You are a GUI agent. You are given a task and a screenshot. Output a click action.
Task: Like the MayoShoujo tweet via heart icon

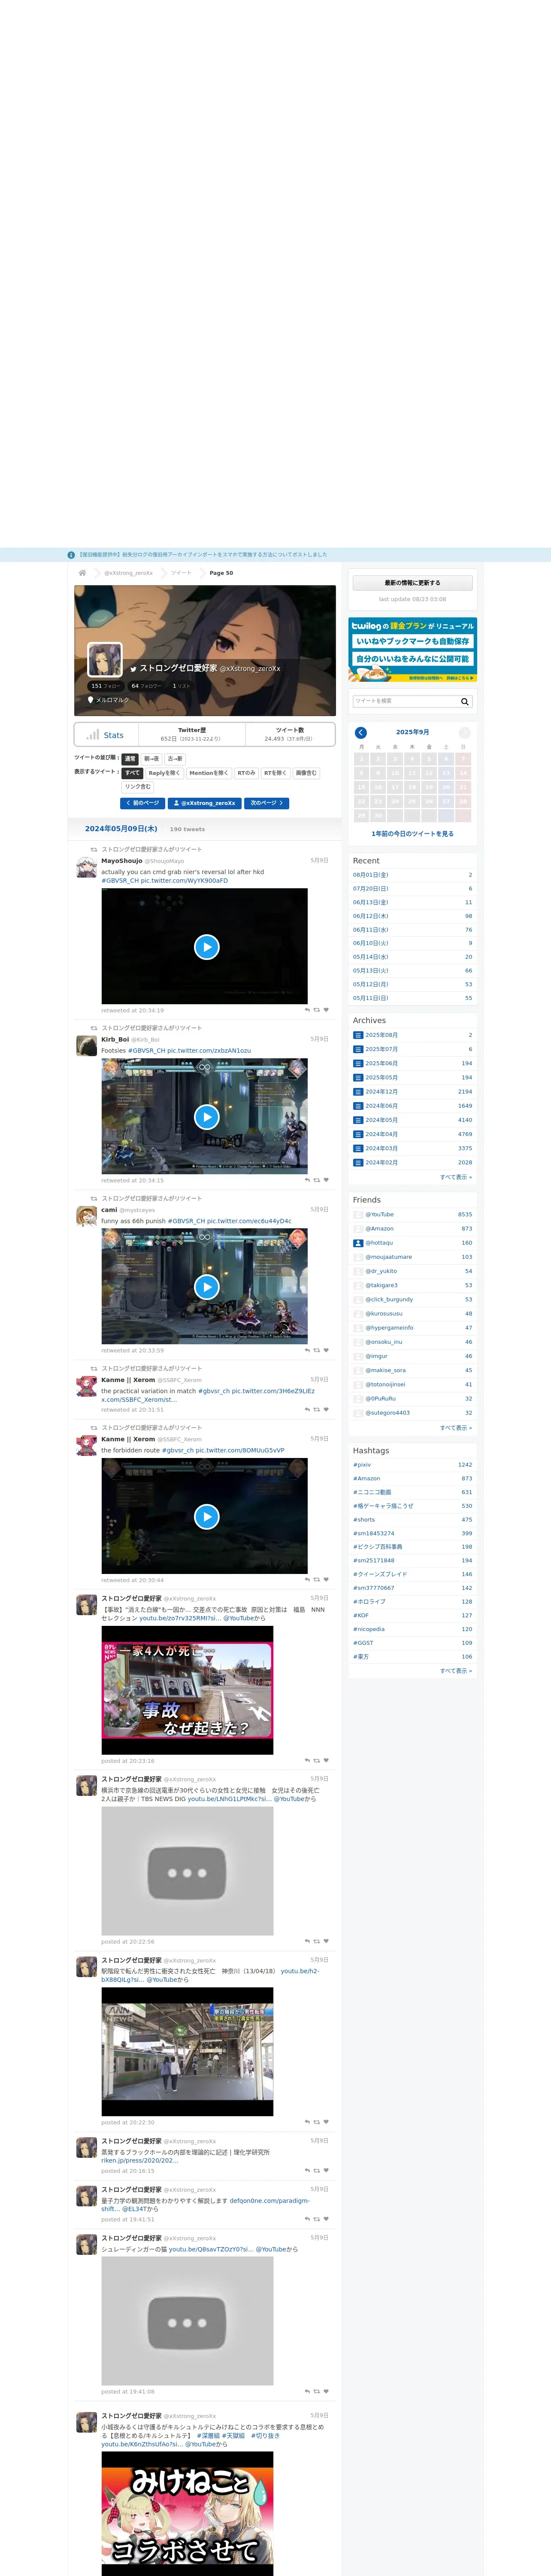point(326,1010)
